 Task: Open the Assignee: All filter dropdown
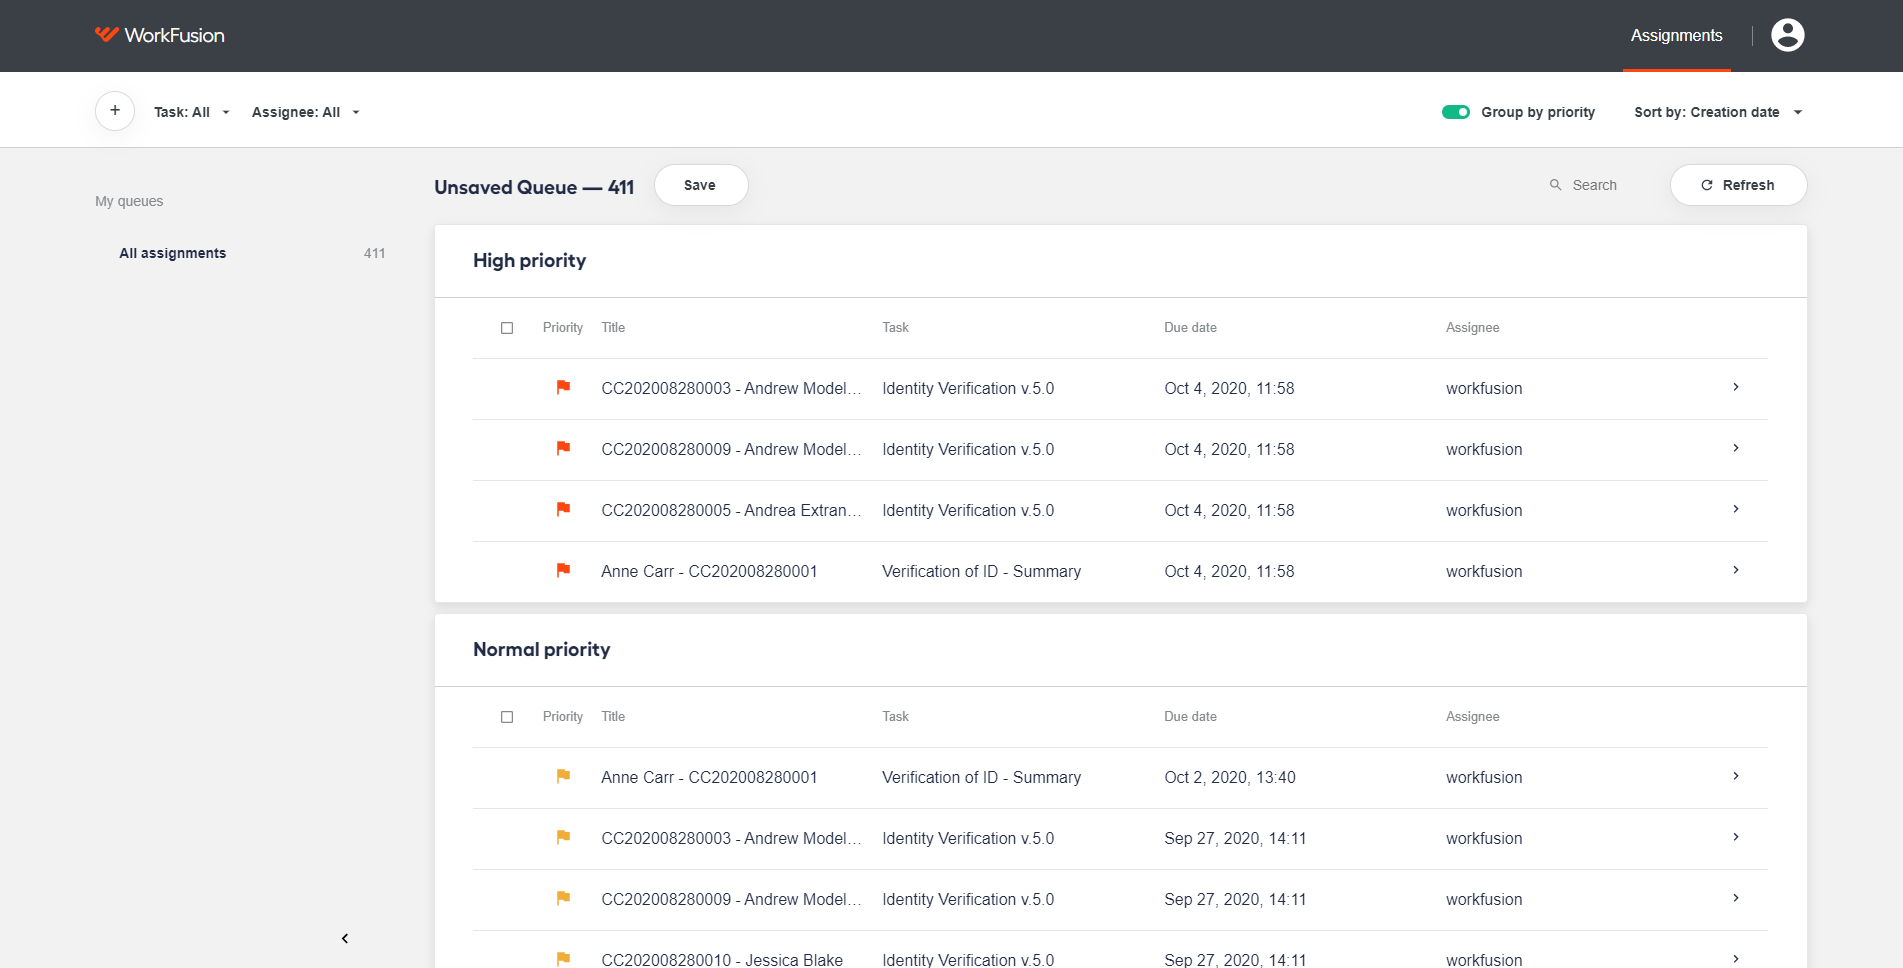tap(306, 112)
